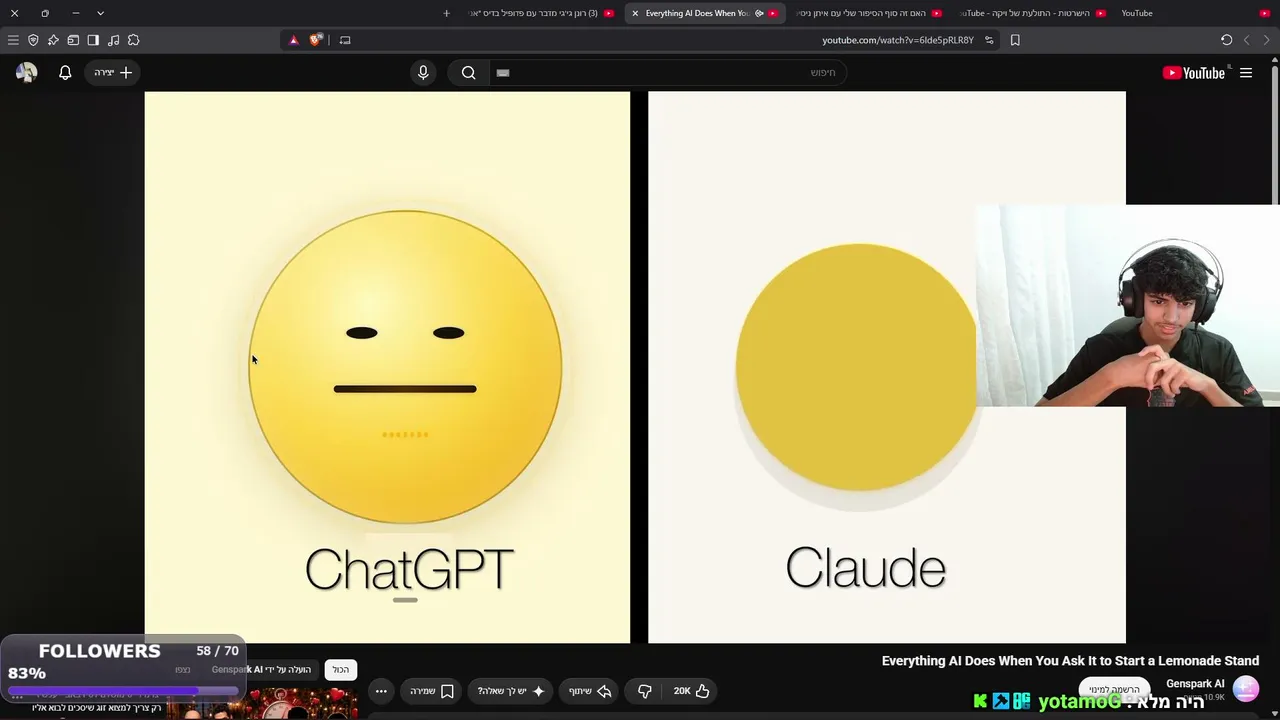Switch to the tab starting with (3)
The height and width of the screenshot is (720, 1280).
pyautogui.click(x=542, y=13)
